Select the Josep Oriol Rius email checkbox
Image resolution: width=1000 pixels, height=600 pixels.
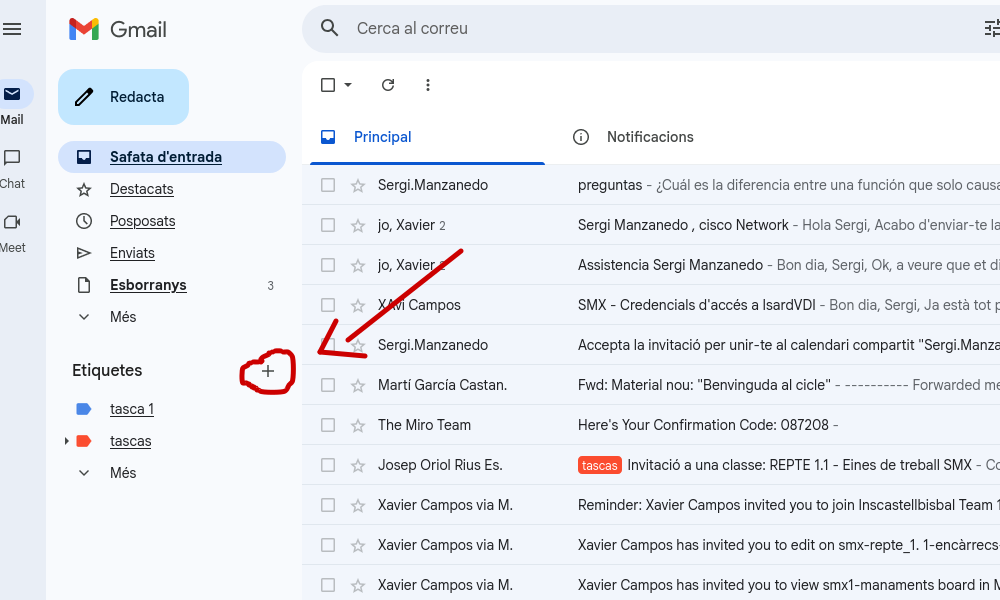point(328,465)
